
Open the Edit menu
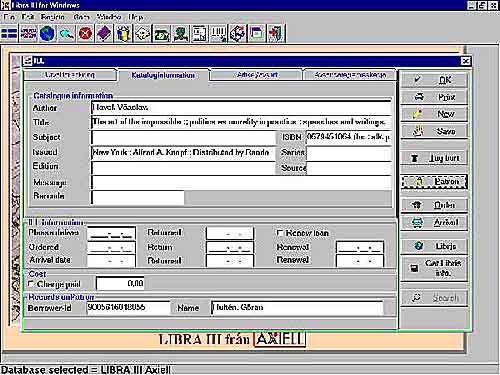[x=28, y=17]
